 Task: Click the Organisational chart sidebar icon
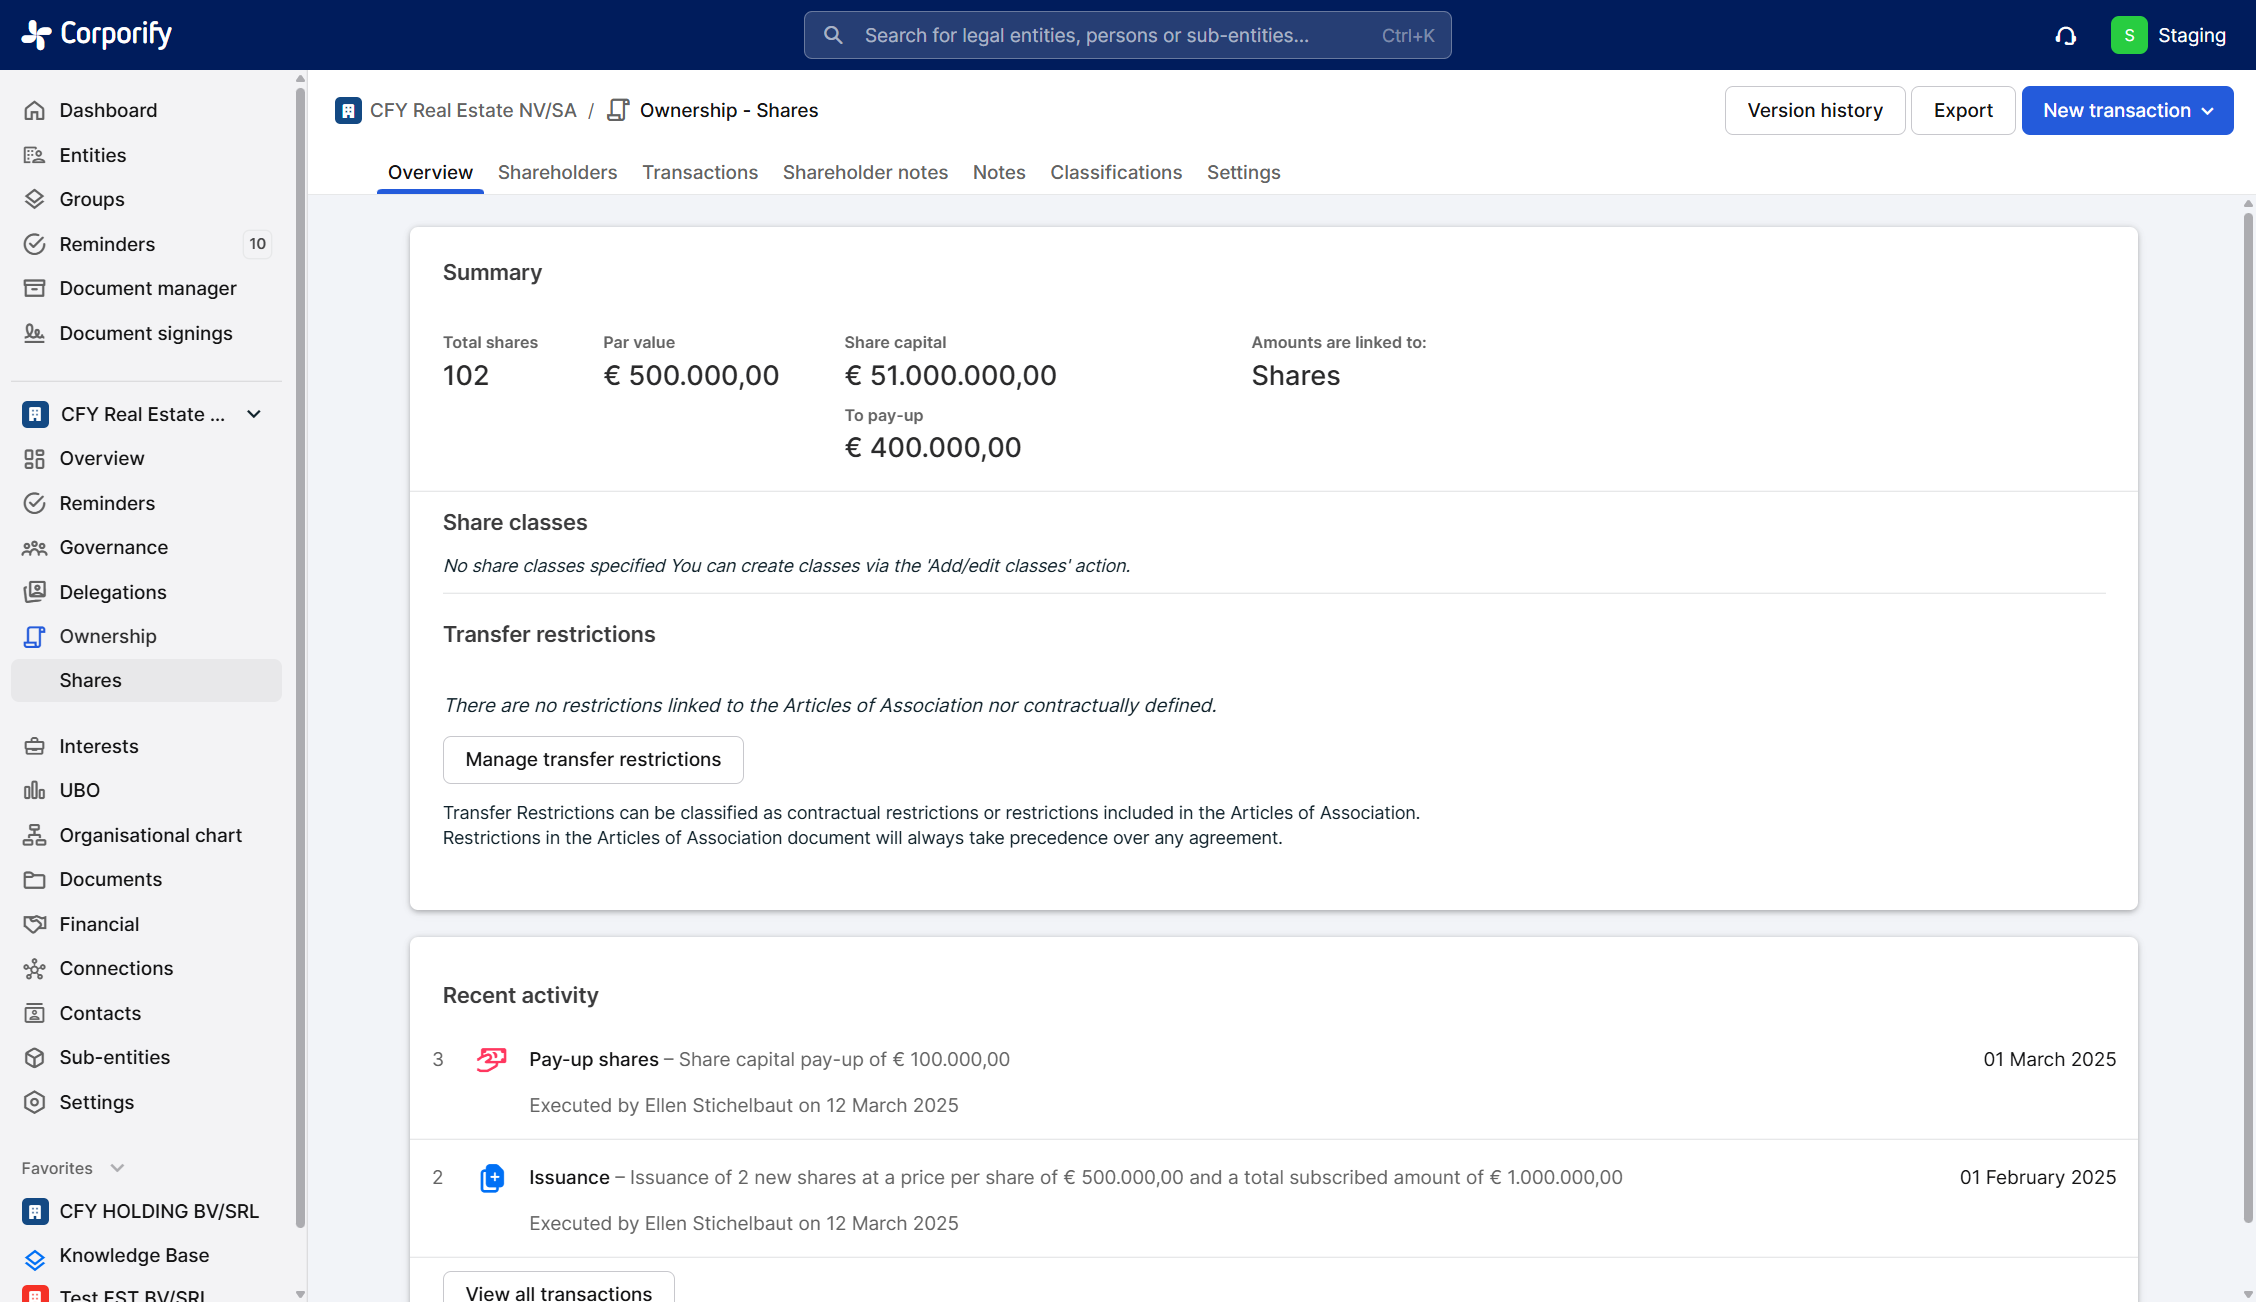(x=35, y=835)
